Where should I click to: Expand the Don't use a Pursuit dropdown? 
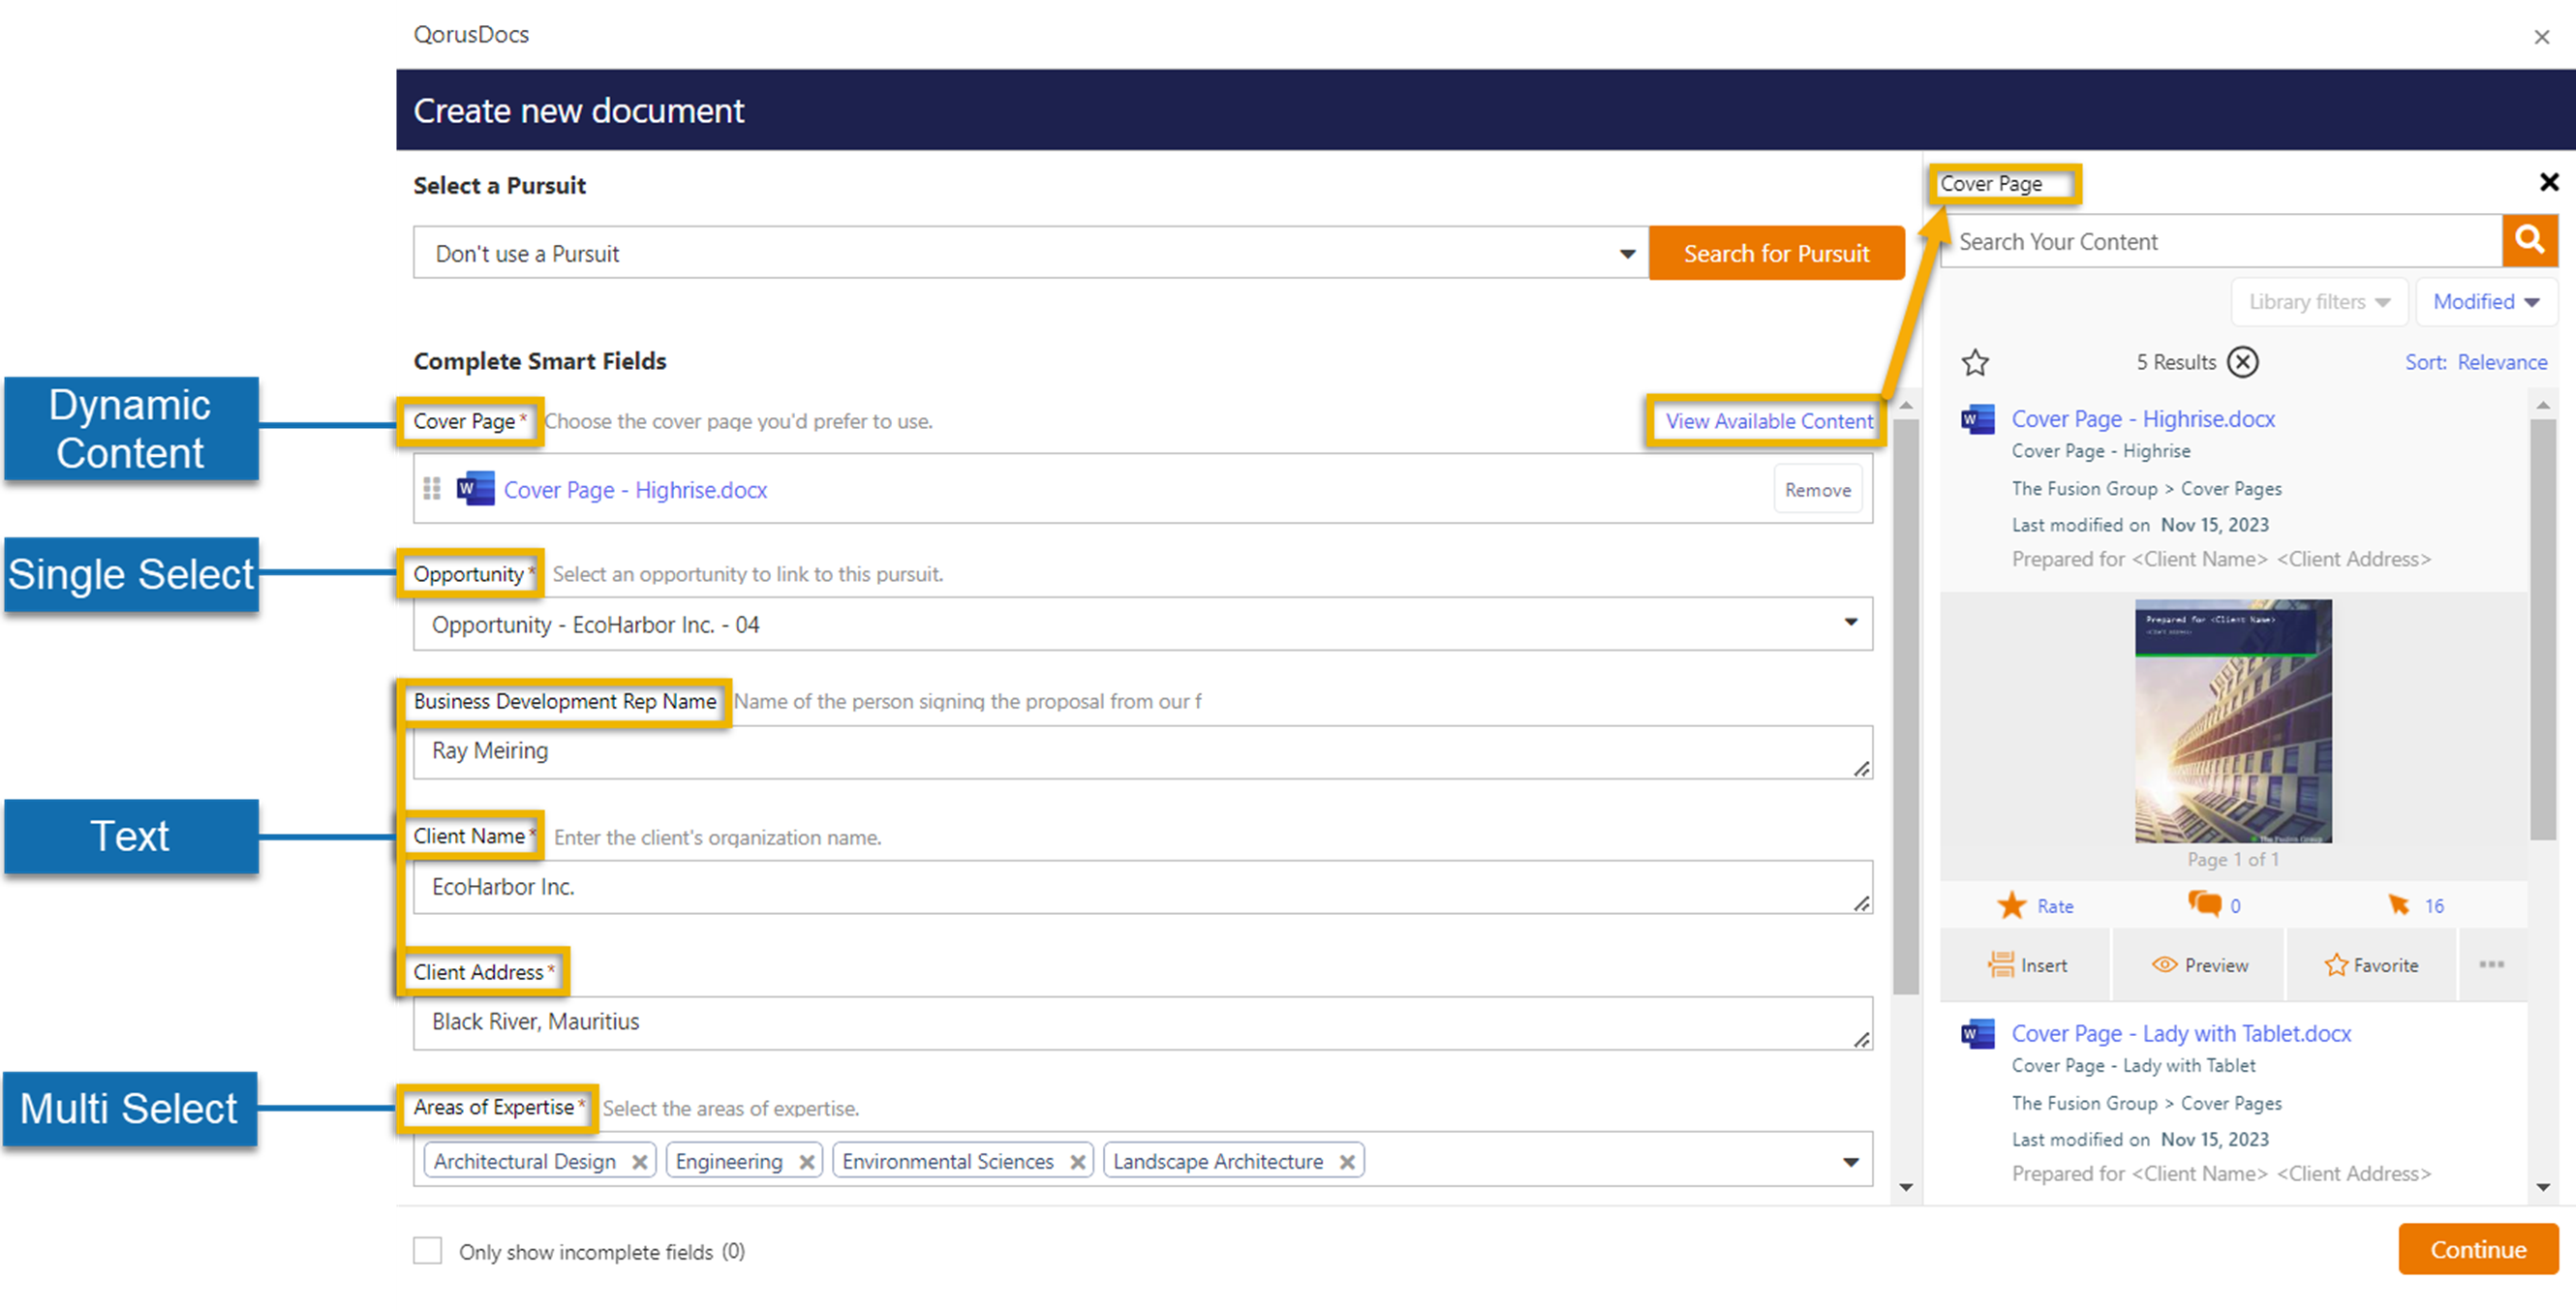point(1627,254)
